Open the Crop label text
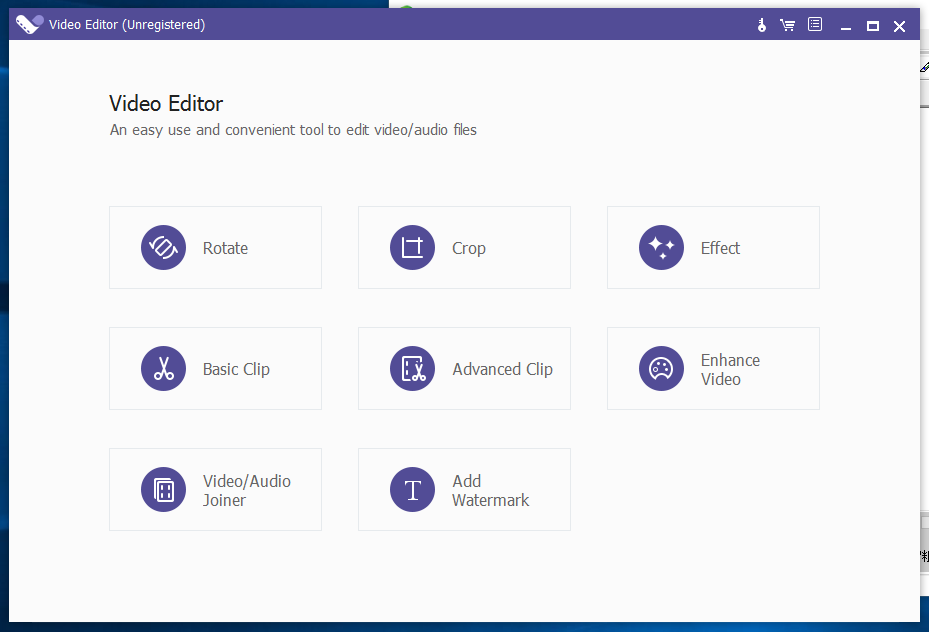929x632 pixels. pos(469,248)
